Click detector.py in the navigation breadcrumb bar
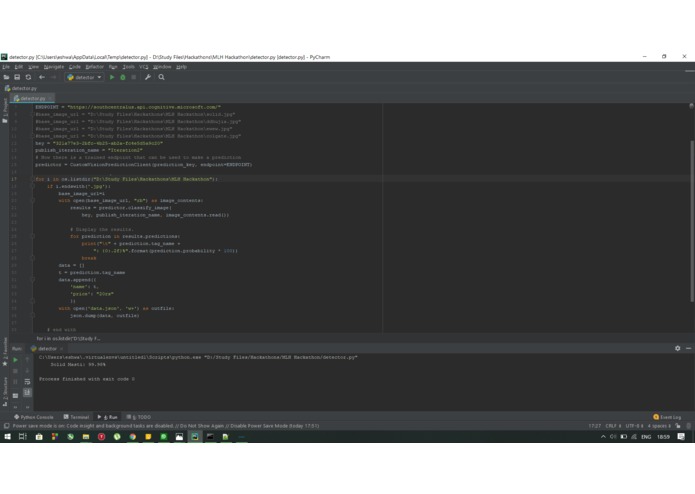The image size is (695, 494). [x=21, y=89]
